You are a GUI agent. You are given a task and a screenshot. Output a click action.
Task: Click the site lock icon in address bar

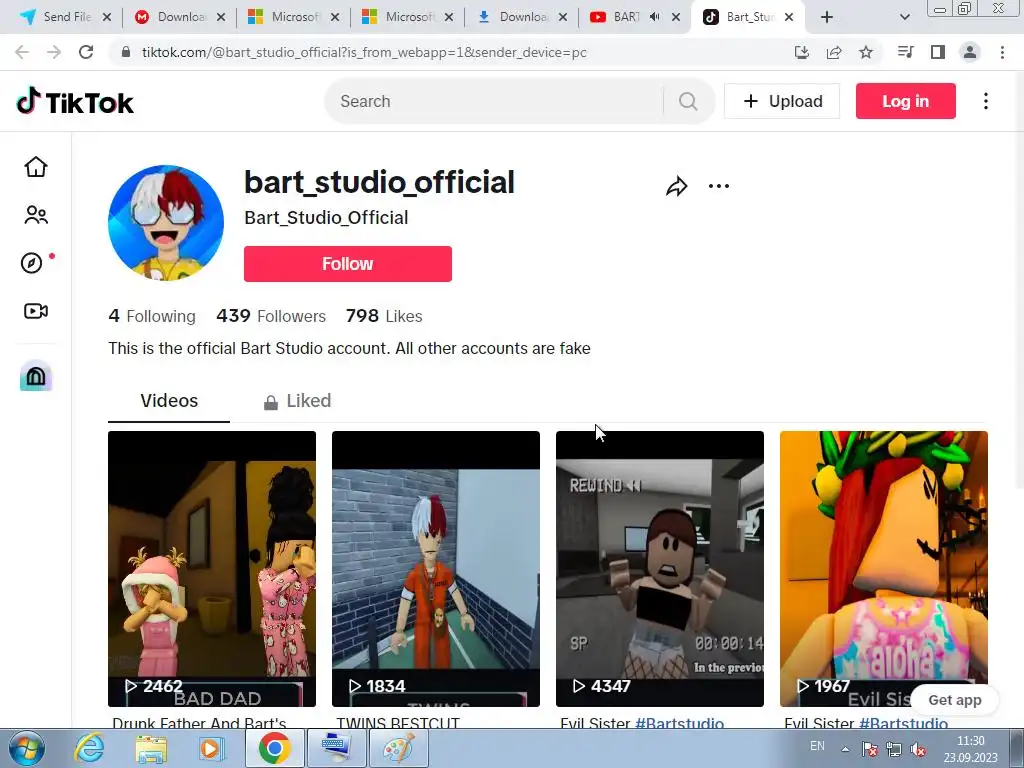(126, 52)
